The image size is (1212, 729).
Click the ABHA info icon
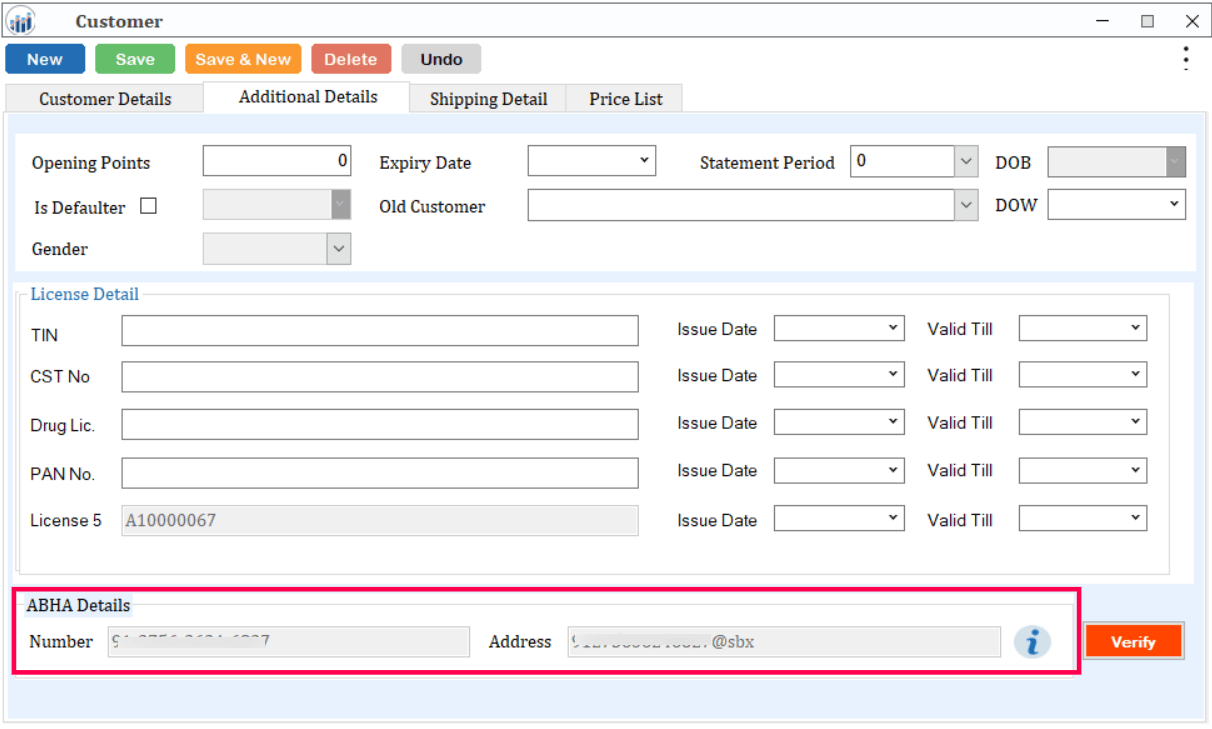[x=1032, y=642]
